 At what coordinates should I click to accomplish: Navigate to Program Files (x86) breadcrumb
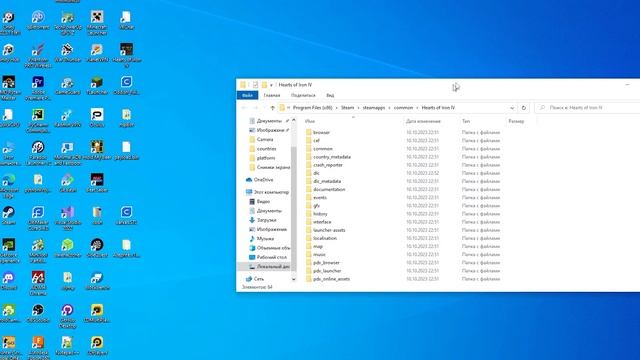click(313, 108)
